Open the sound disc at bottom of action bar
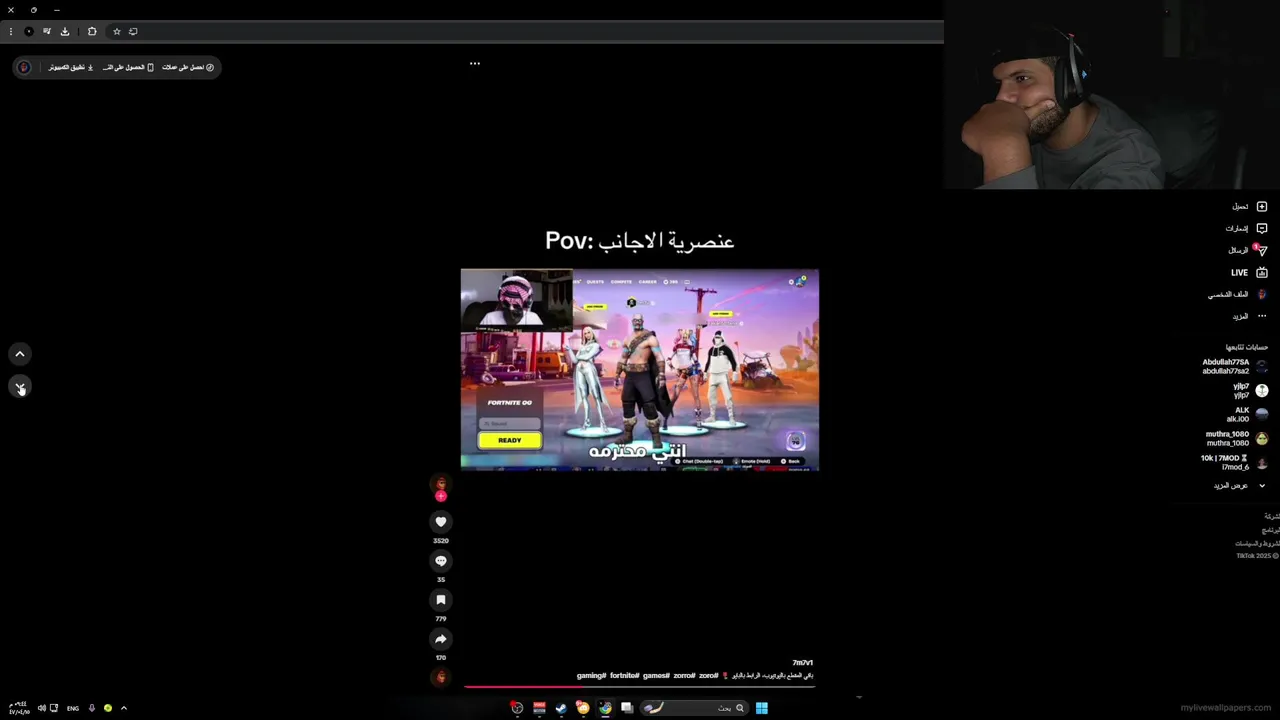Screen dimensions: 1280x720 (x=441, y=678)
